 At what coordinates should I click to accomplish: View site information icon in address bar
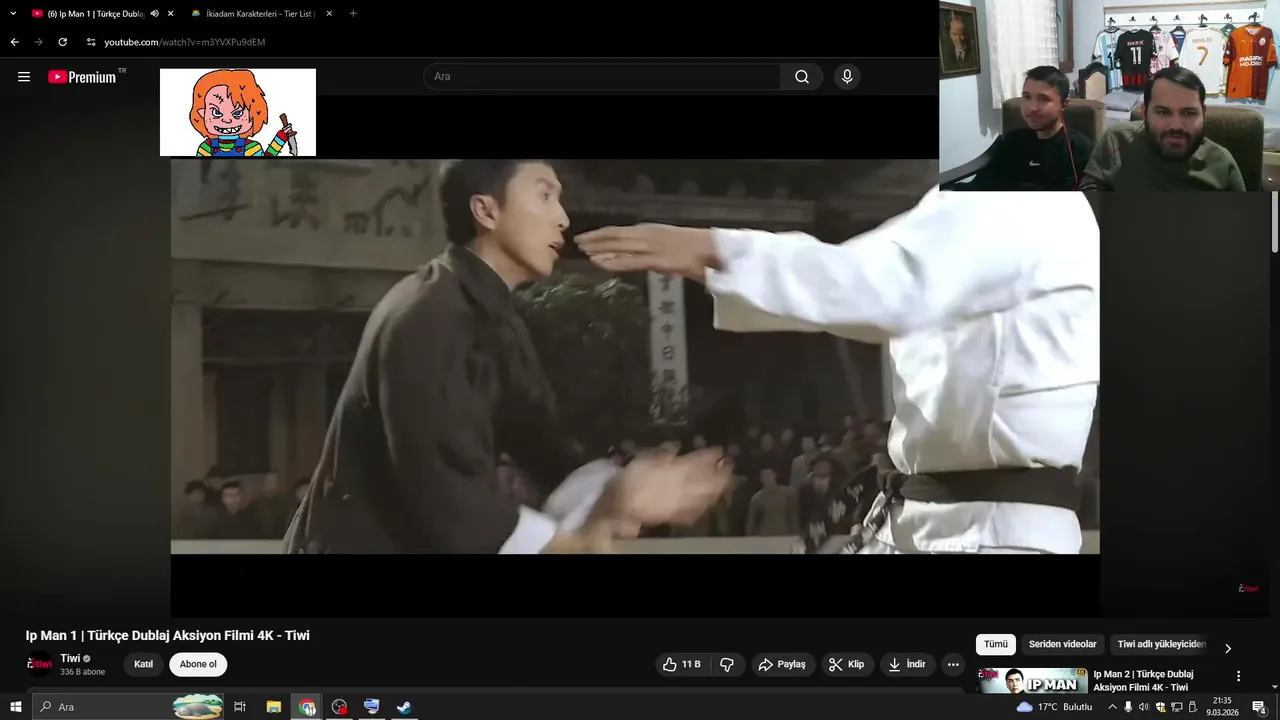click(x=91, y=42)
